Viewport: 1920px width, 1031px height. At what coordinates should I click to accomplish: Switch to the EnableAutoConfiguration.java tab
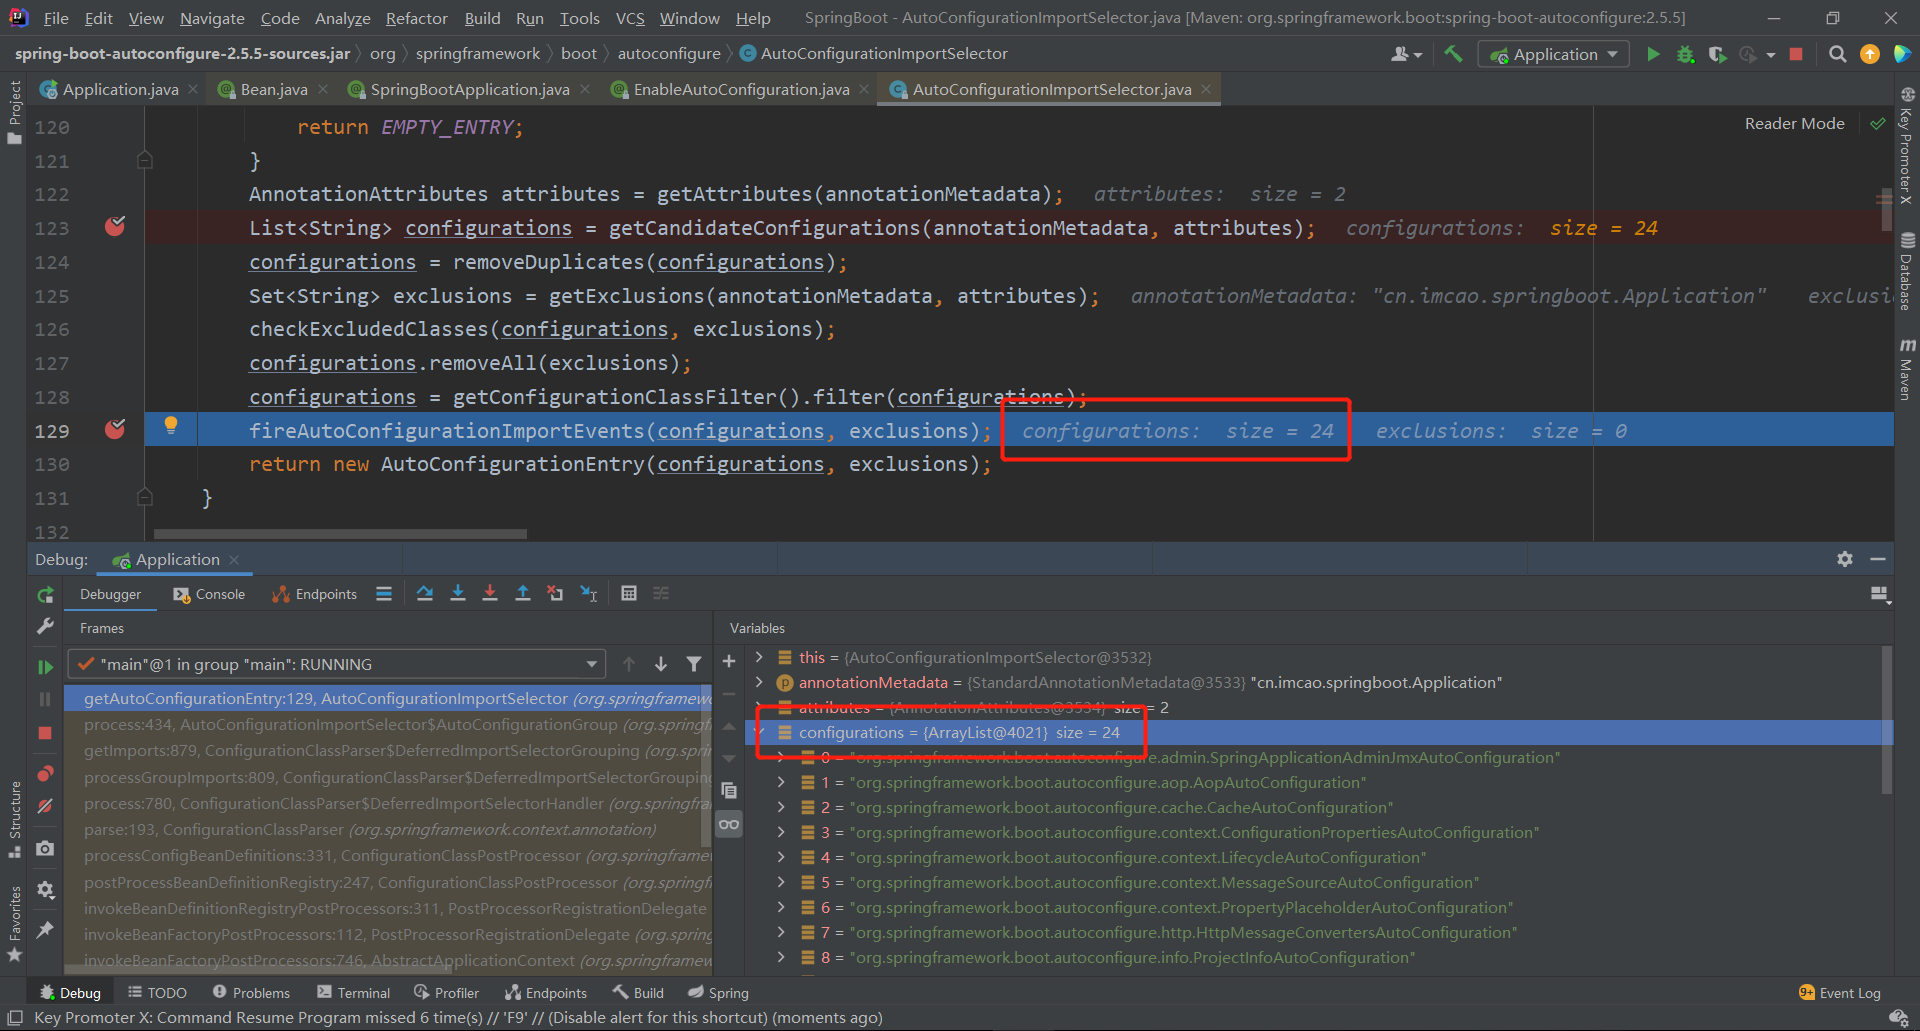coord(740,90)
